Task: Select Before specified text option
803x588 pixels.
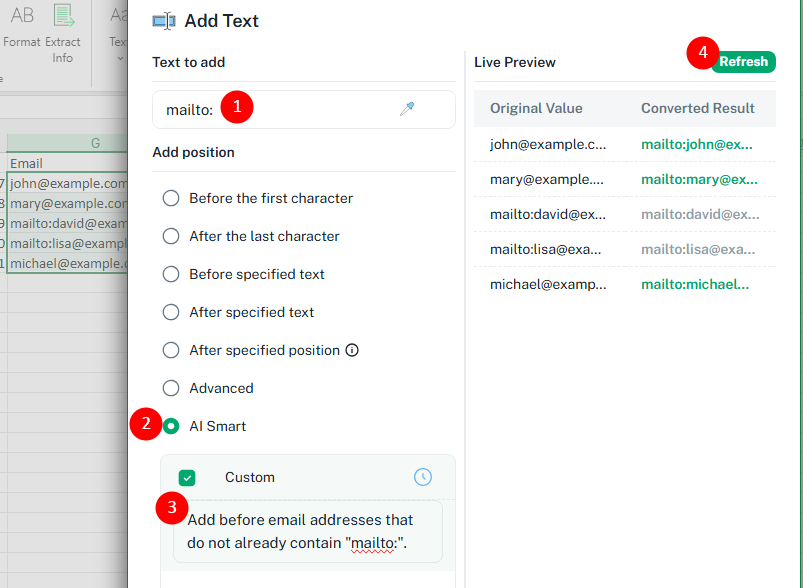Action: [x=171, y=274]
